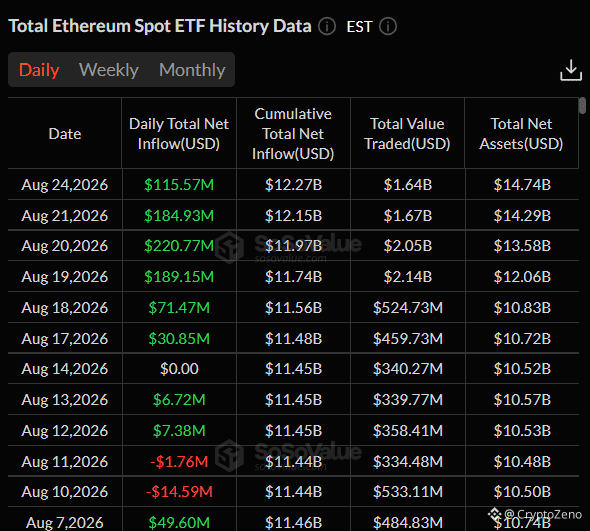The height and width of the screenshot is (531, 590).
Task: Click the Aug 11,2026 date cell
Action: 65,462
